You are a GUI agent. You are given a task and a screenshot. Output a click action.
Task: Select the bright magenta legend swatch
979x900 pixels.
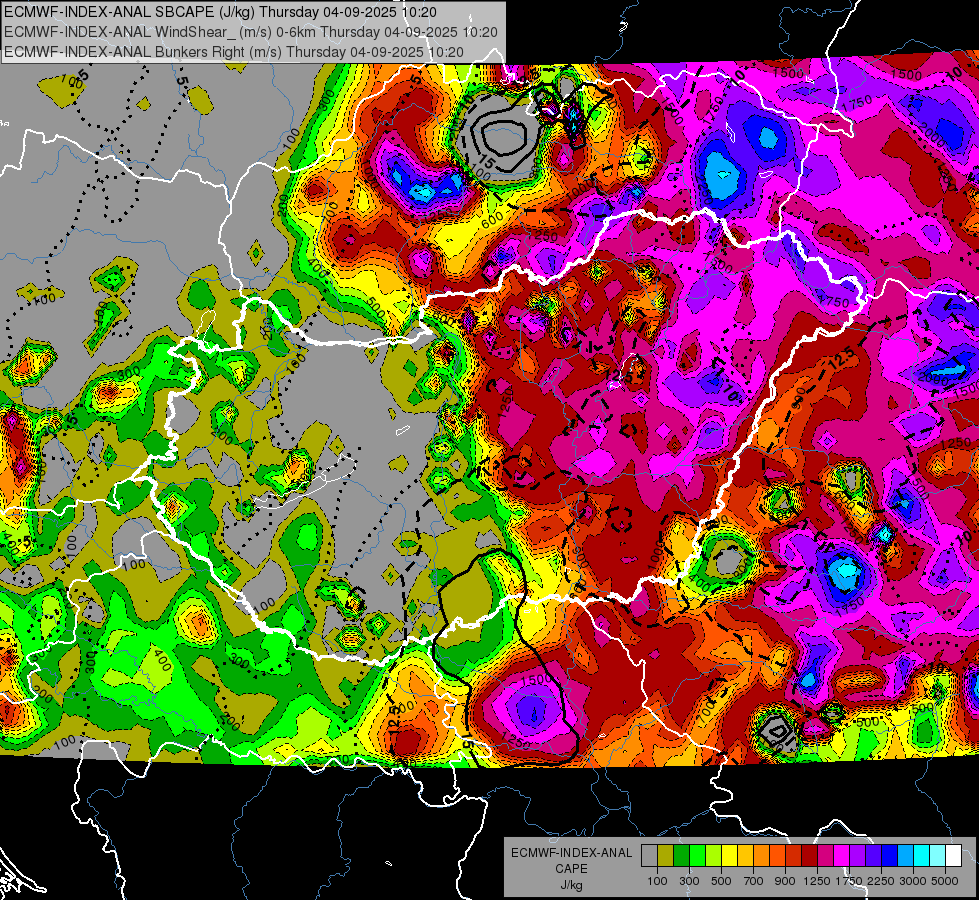point(842,856)
